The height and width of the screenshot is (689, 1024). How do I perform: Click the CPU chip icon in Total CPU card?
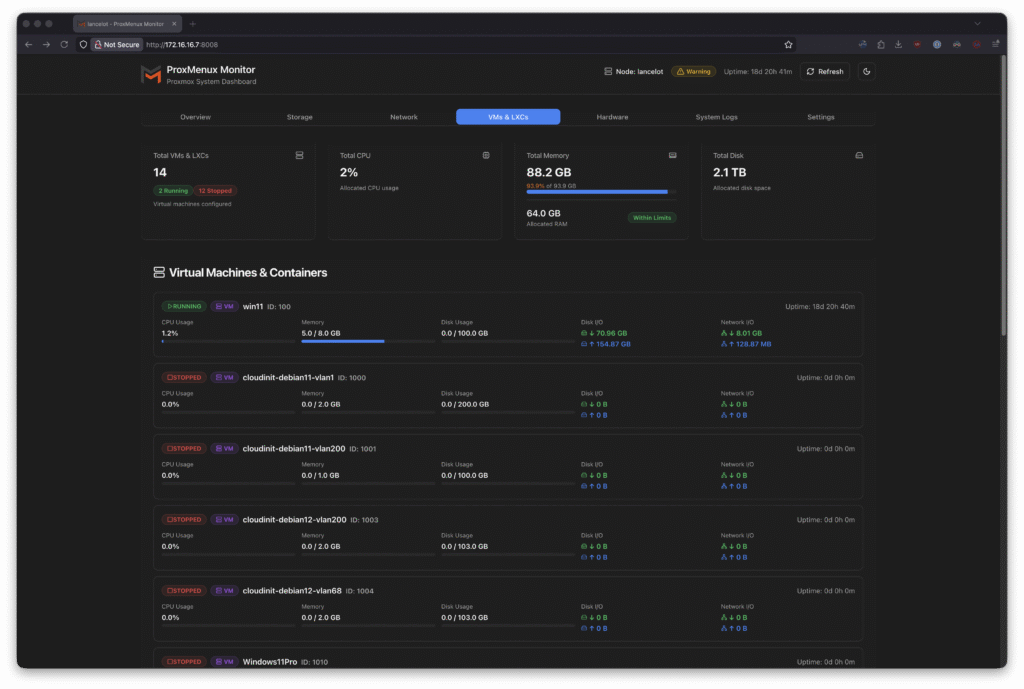point(486,156)
